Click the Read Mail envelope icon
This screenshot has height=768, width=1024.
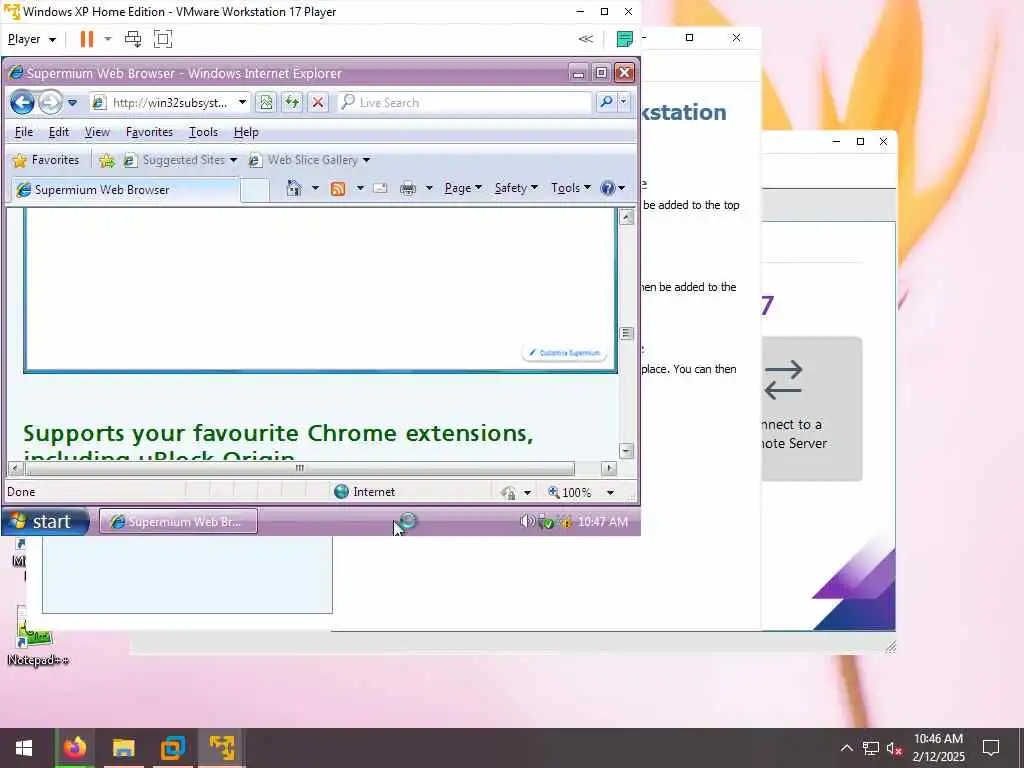pos(380,188)
